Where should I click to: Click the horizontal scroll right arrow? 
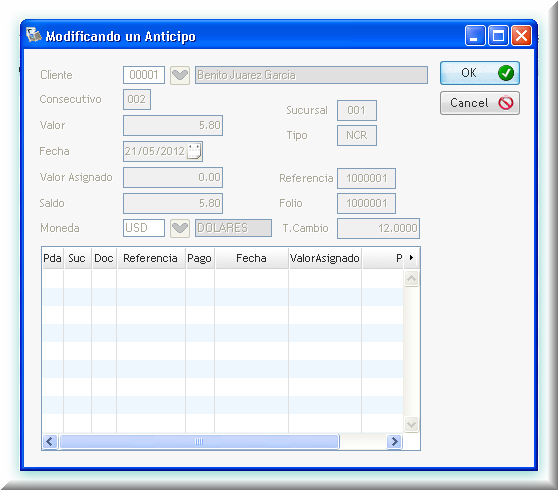(394, 442)
